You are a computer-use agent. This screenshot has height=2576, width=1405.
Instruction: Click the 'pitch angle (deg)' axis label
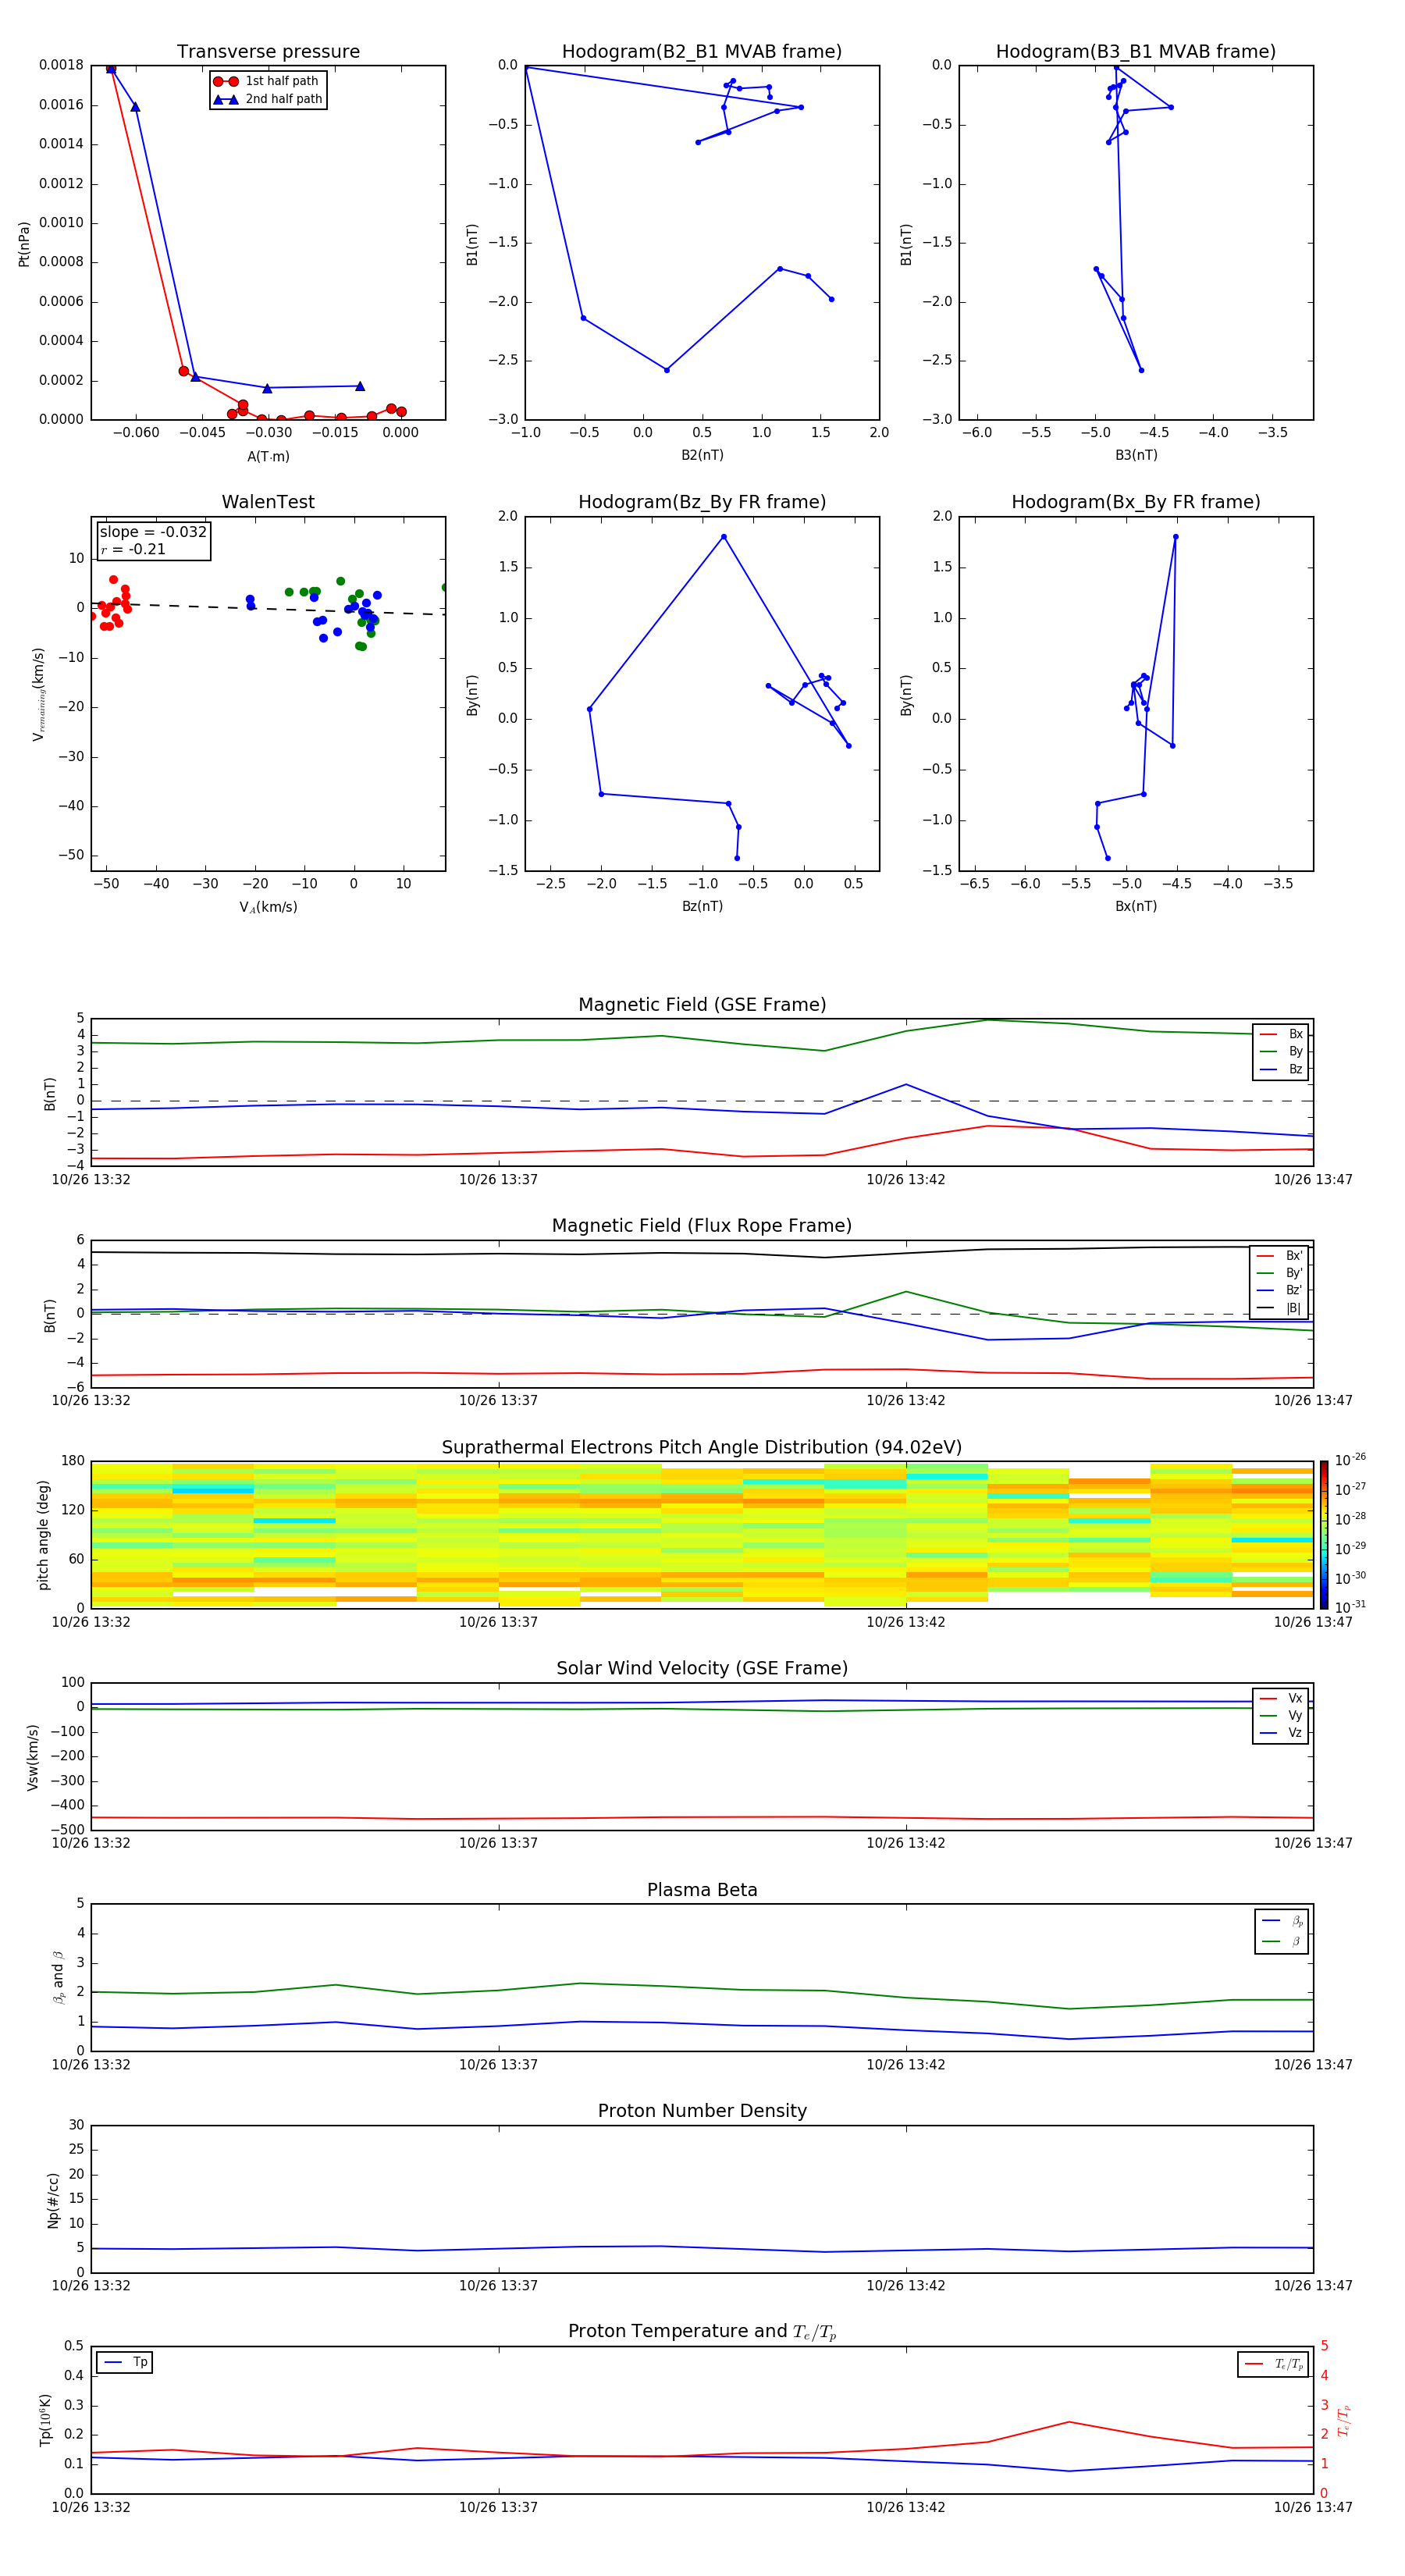click(x=43, y=1535)
